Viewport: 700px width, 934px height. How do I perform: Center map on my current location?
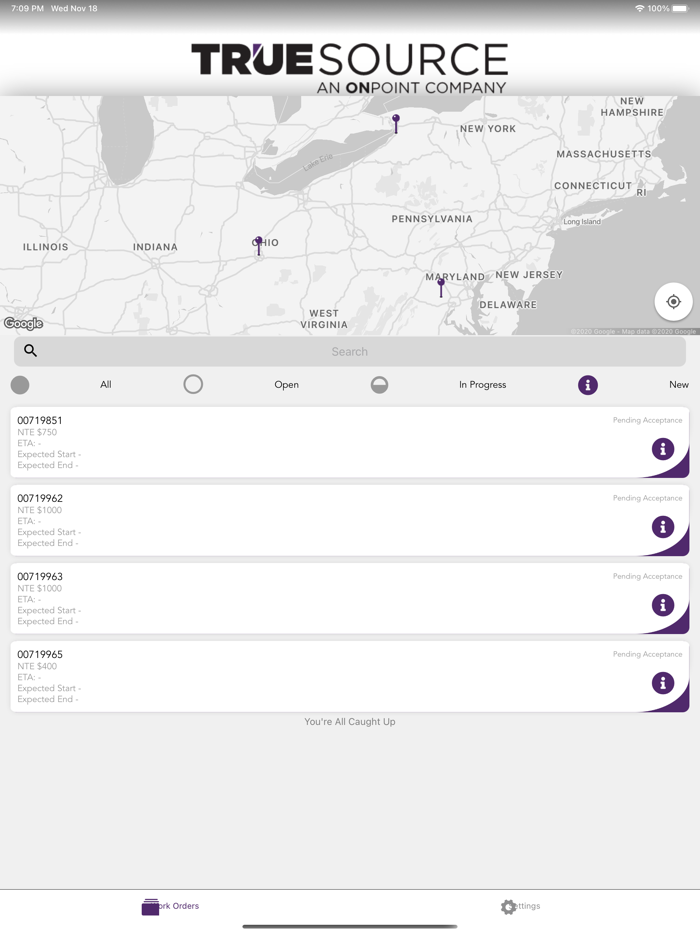click(x=673, y=302)
